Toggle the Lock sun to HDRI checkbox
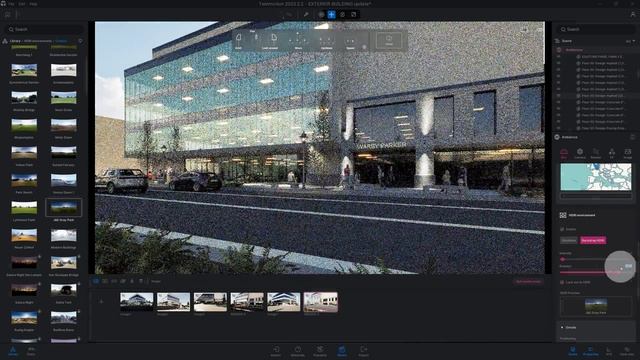 tap(562, 282)
